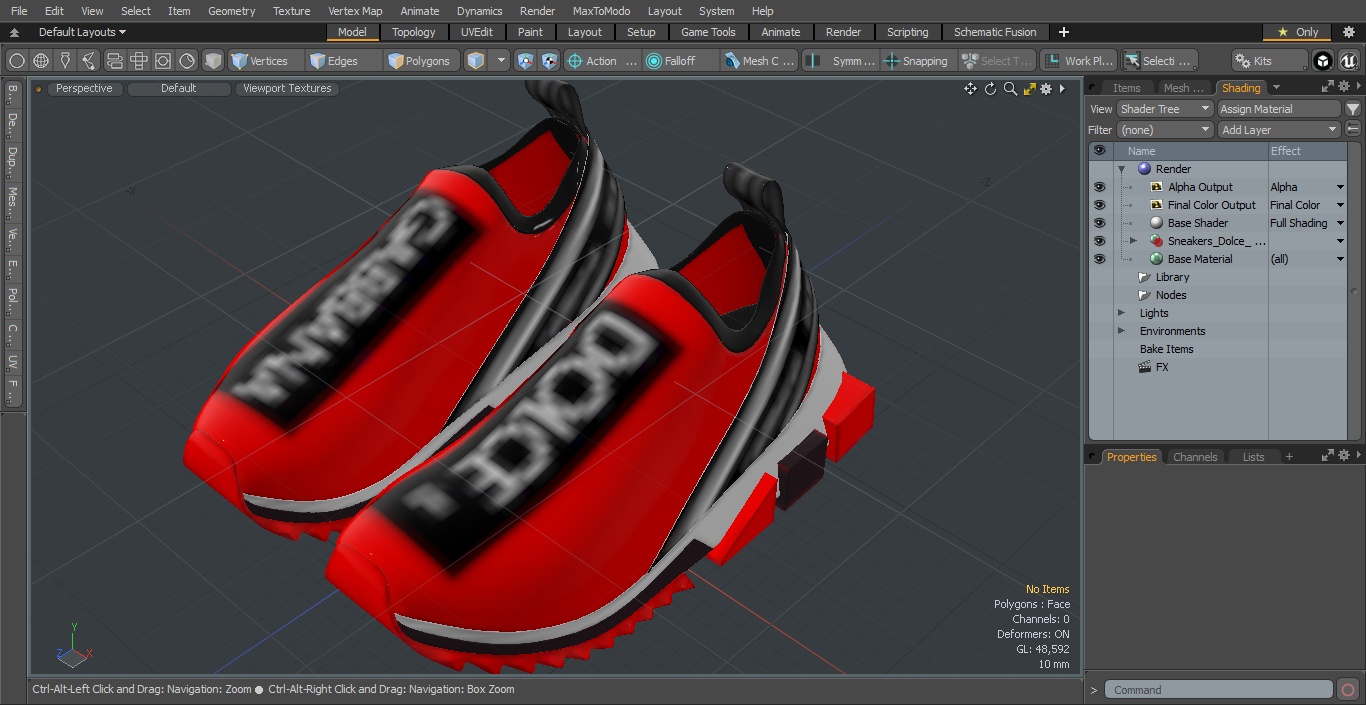This screenshot has width=1366, height=705.
Task: Open the Work Plane options
Action: pyautogui.click(x=1078, y=61)
